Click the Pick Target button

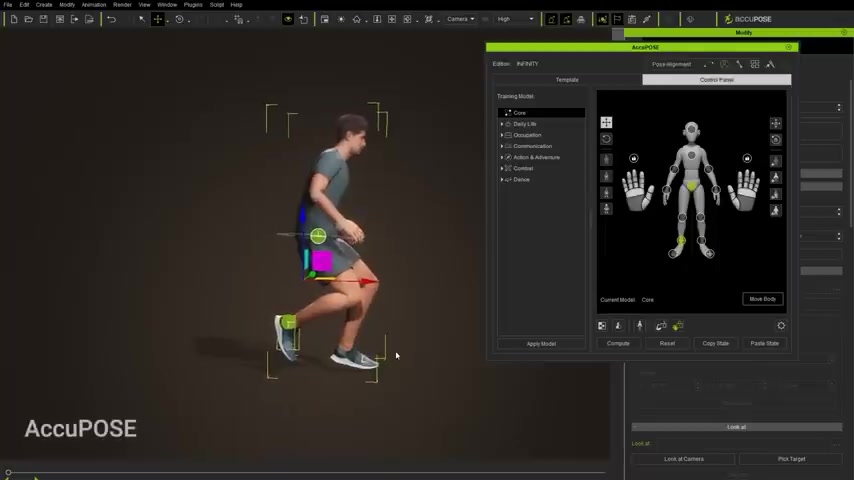click(x=791, y=459)
